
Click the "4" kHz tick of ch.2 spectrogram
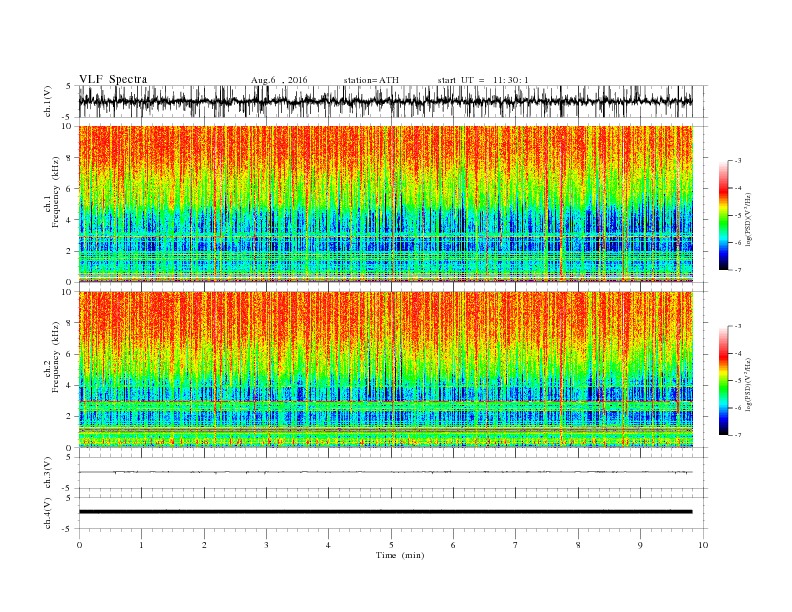click(70, 385)
